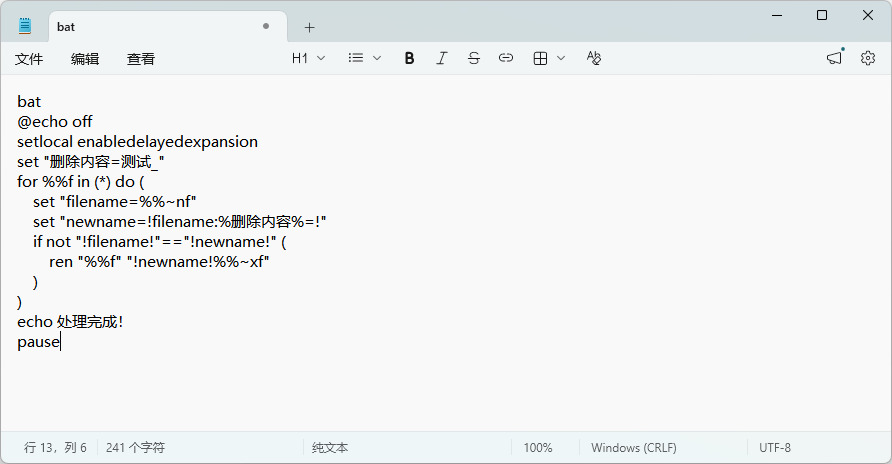Open the 文件 menu
Image resolution: width=892 pixels, height=464 pixels.
pyautogui.click(x=29, y=59)
